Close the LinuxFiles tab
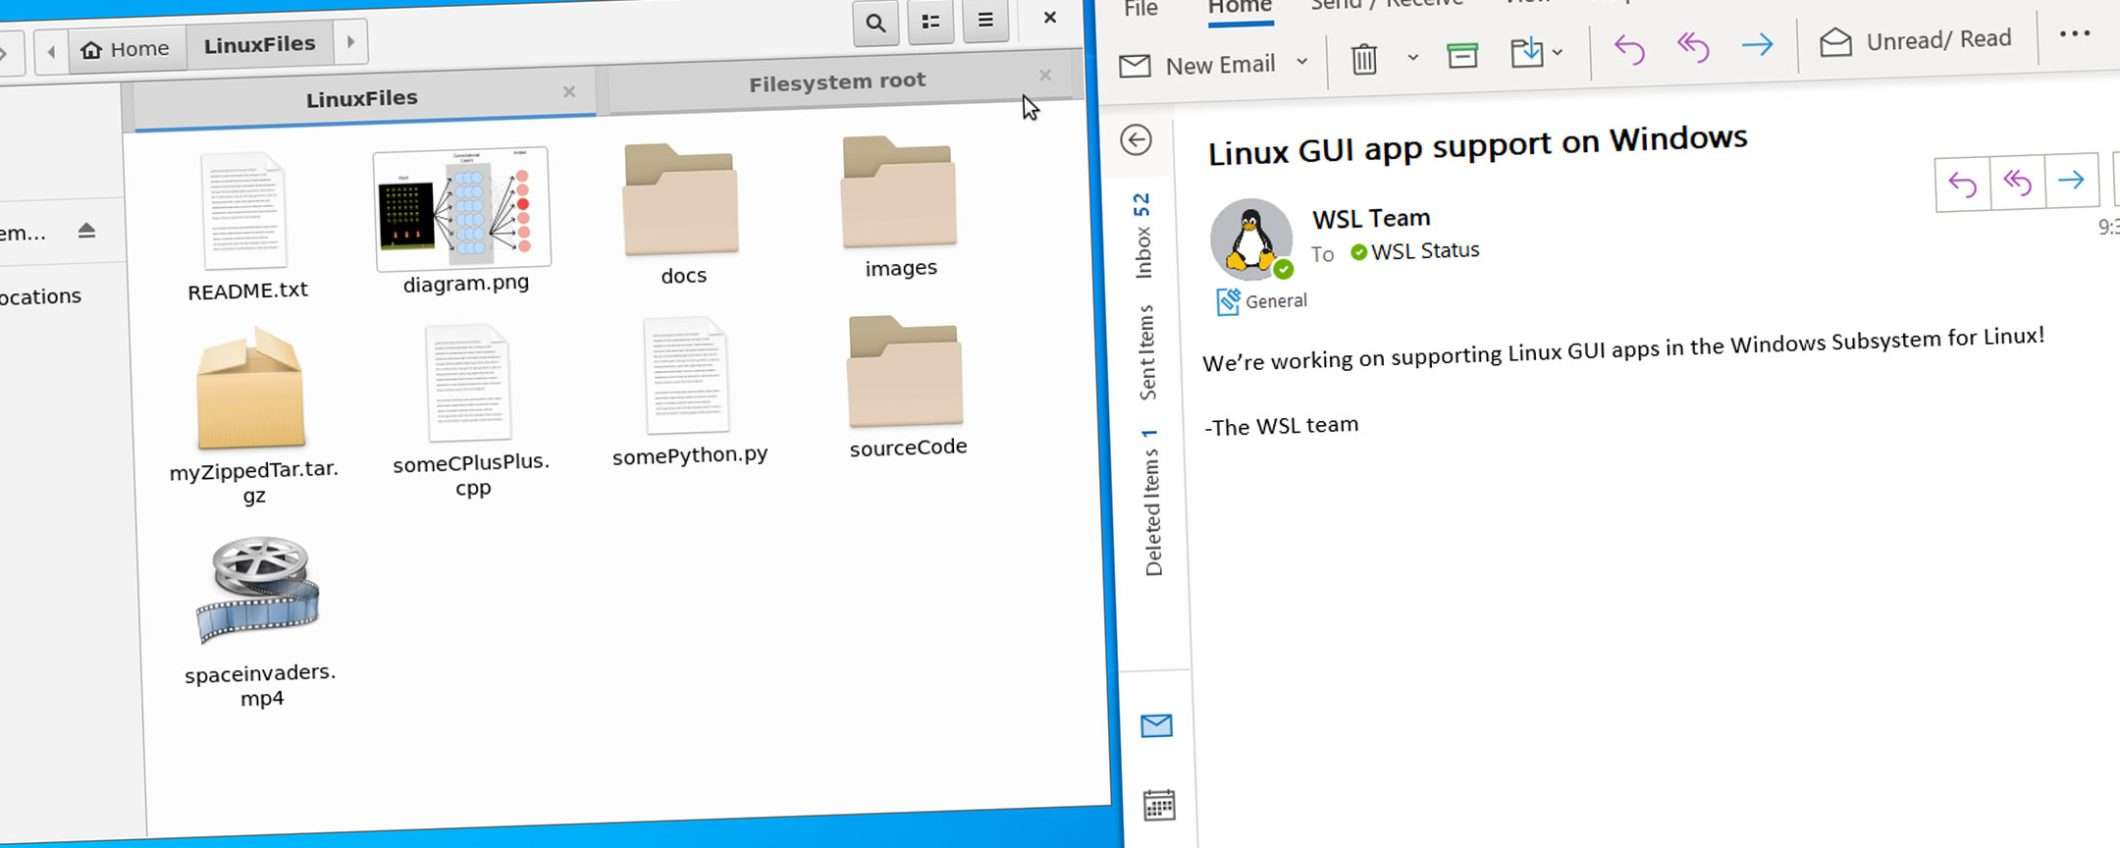This screenshot has height=848, width=2120. click(569, 92)
